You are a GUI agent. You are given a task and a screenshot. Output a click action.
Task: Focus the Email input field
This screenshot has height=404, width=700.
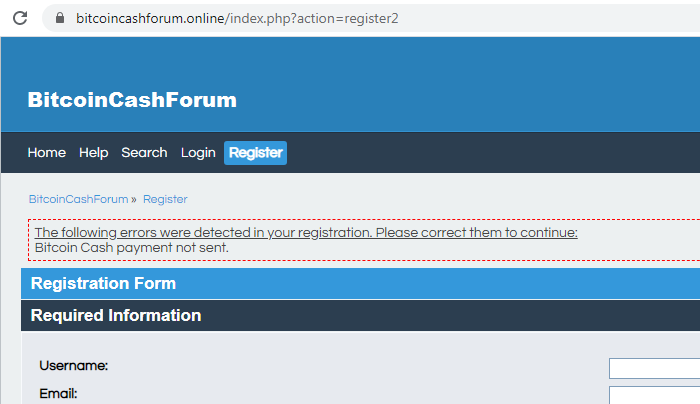[x=654, y=396]
